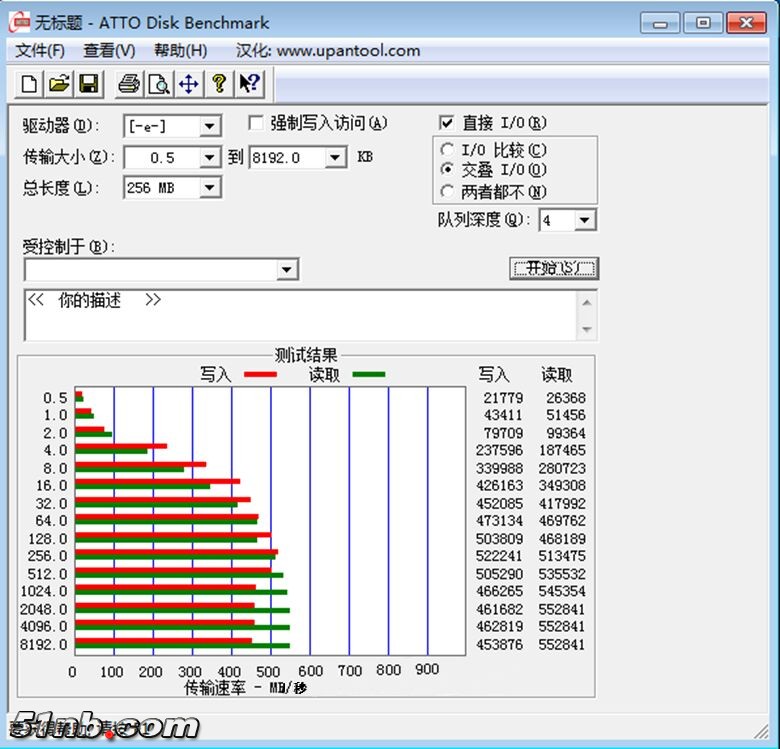Image resolution: width=780 pixels, height=749 pixels.
Task: Click inside the 你的描述 description text box
Action: (300, 315)
